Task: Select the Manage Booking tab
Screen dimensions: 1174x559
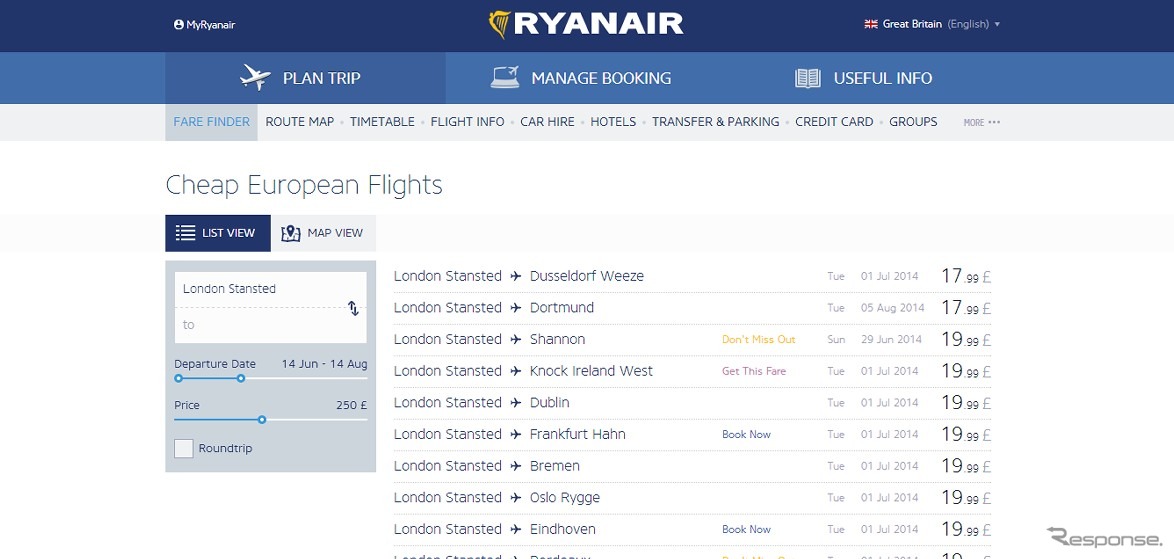Action: click(x=581, y=78)
